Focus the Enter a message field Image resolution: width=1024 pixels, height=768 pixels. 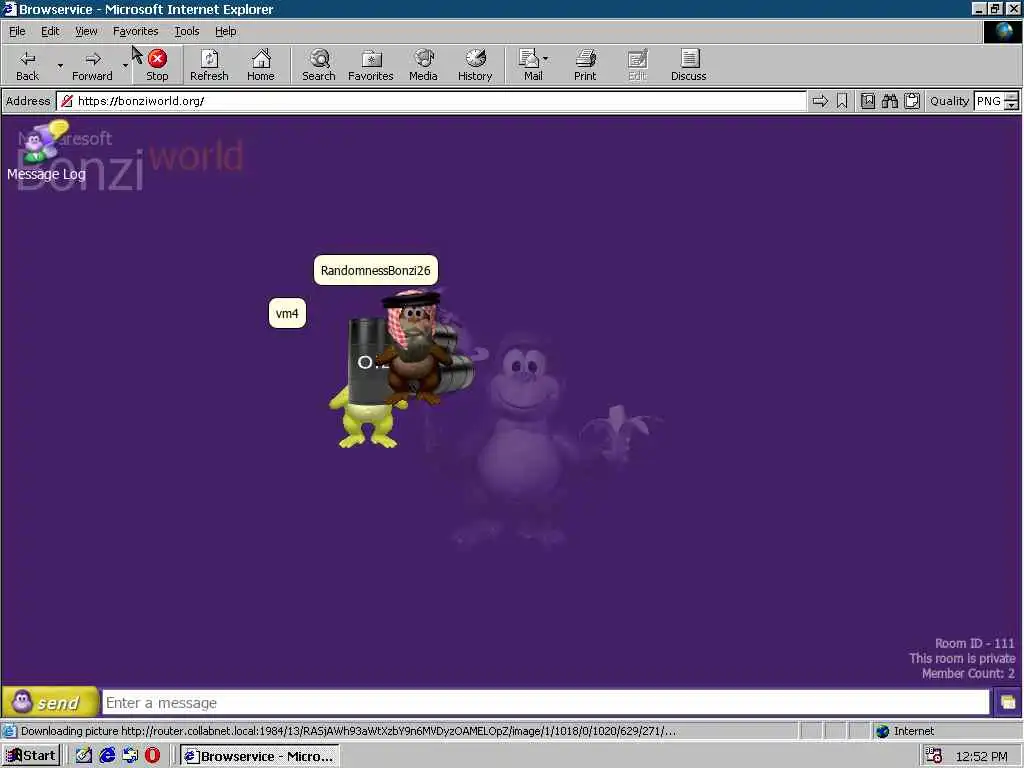click(545, 703)
